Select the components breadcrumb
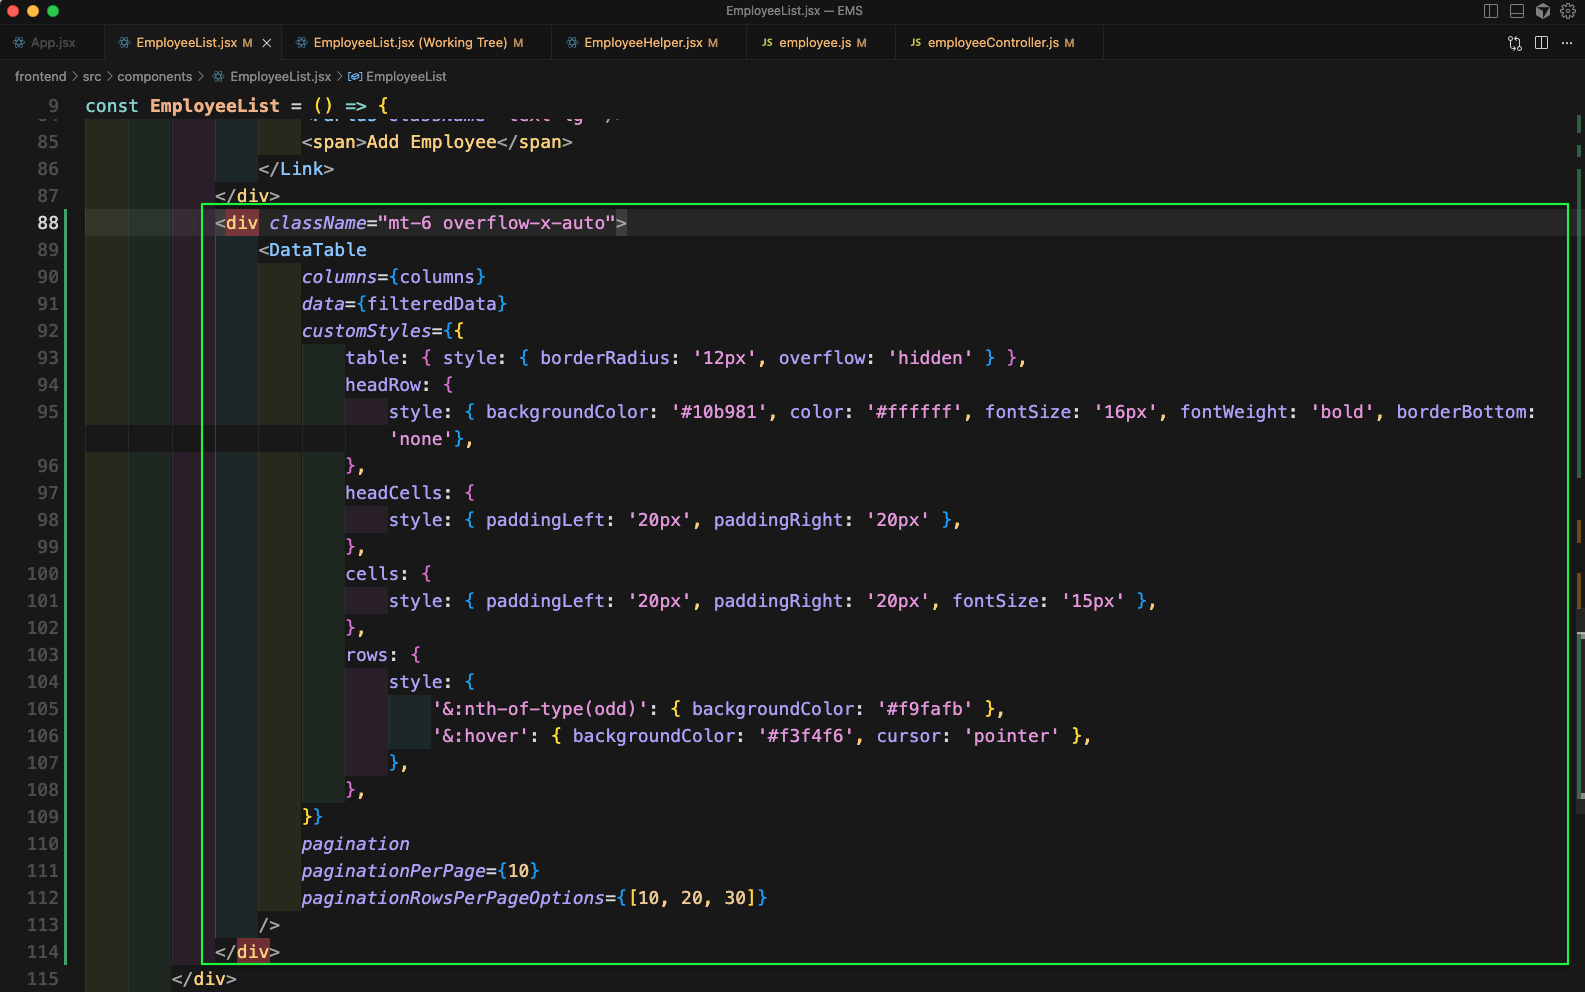 (x=155, y=77)
